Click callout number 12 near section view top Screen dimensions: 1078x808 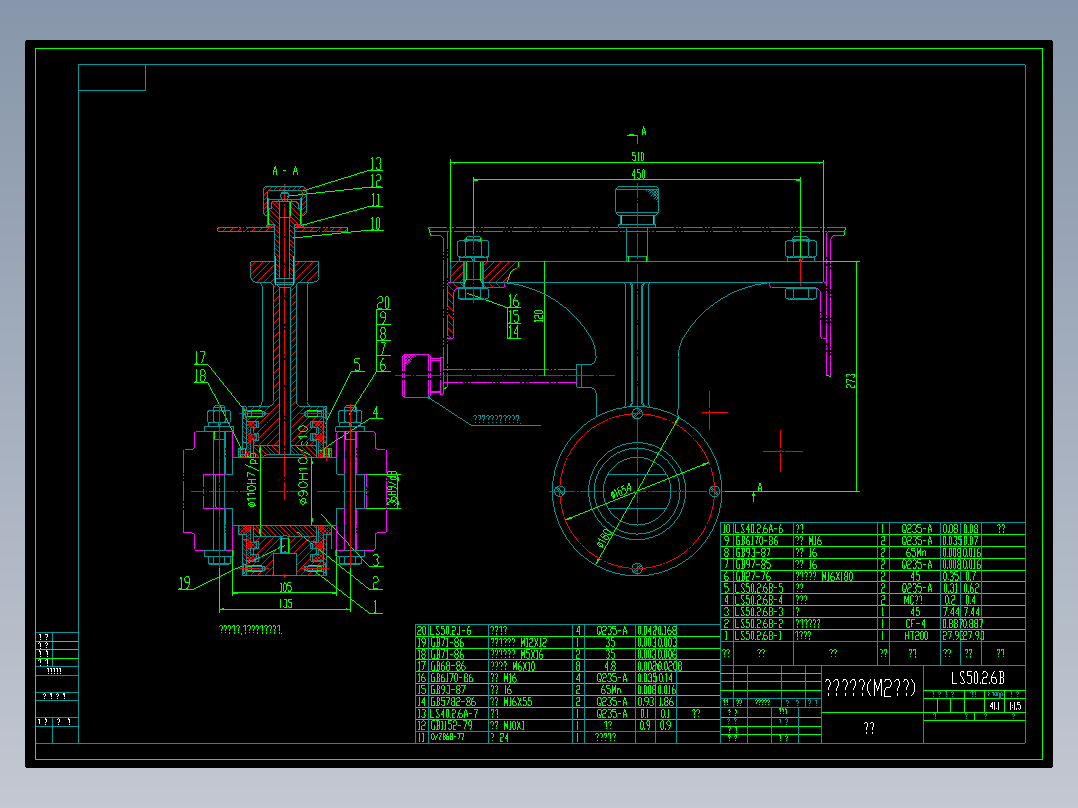pyautogui.click(x=376, y=181)
